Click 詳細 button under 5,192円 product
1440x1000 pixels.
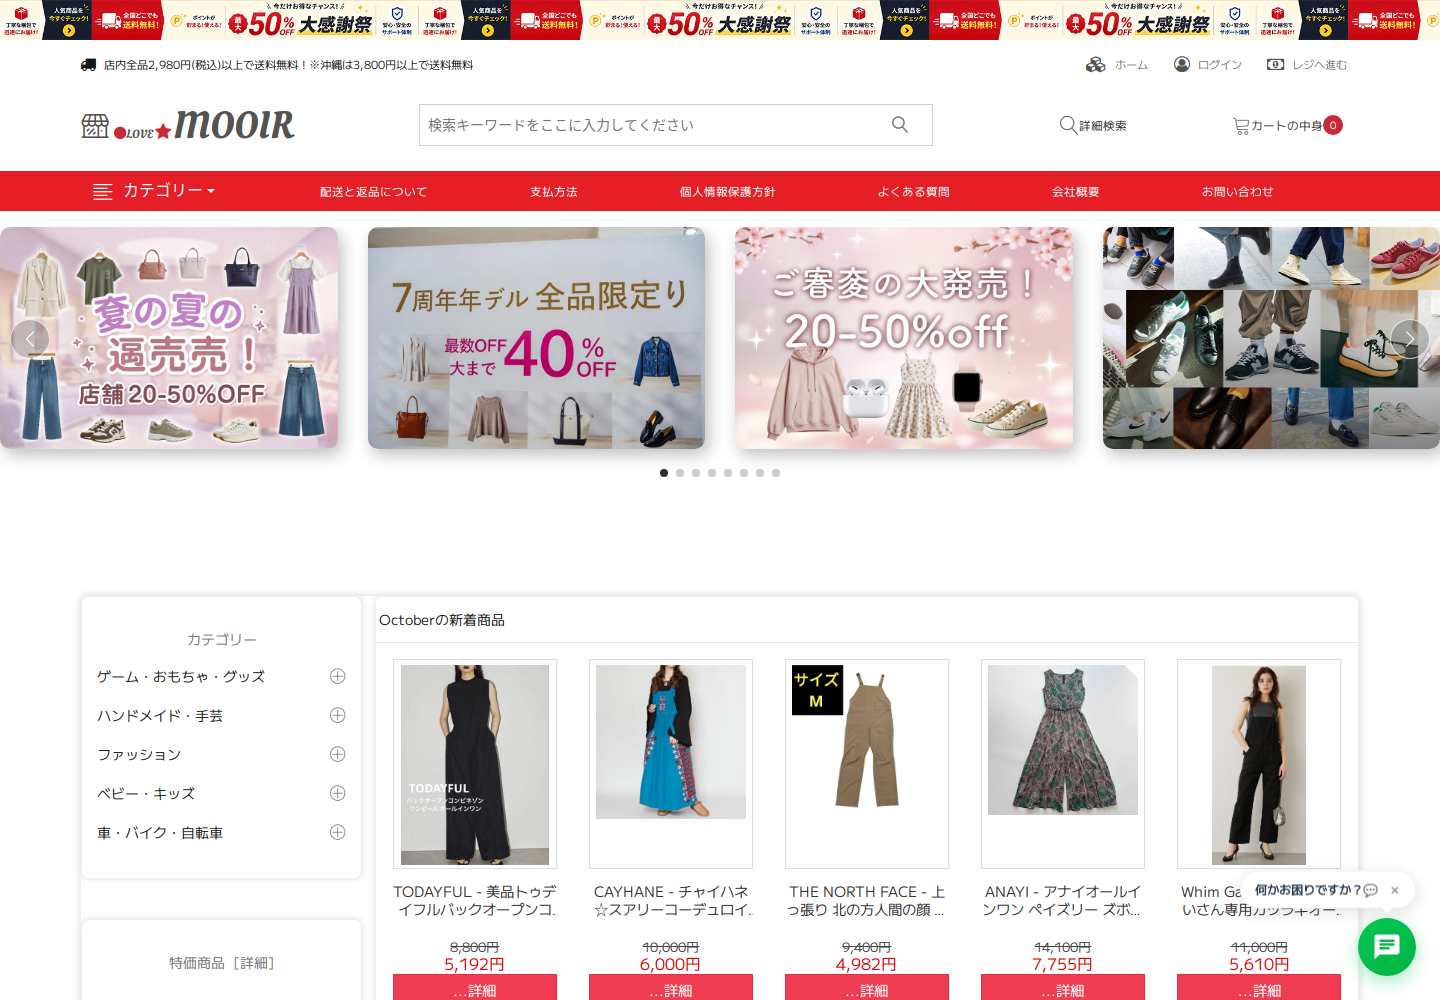tap(475, 988)
